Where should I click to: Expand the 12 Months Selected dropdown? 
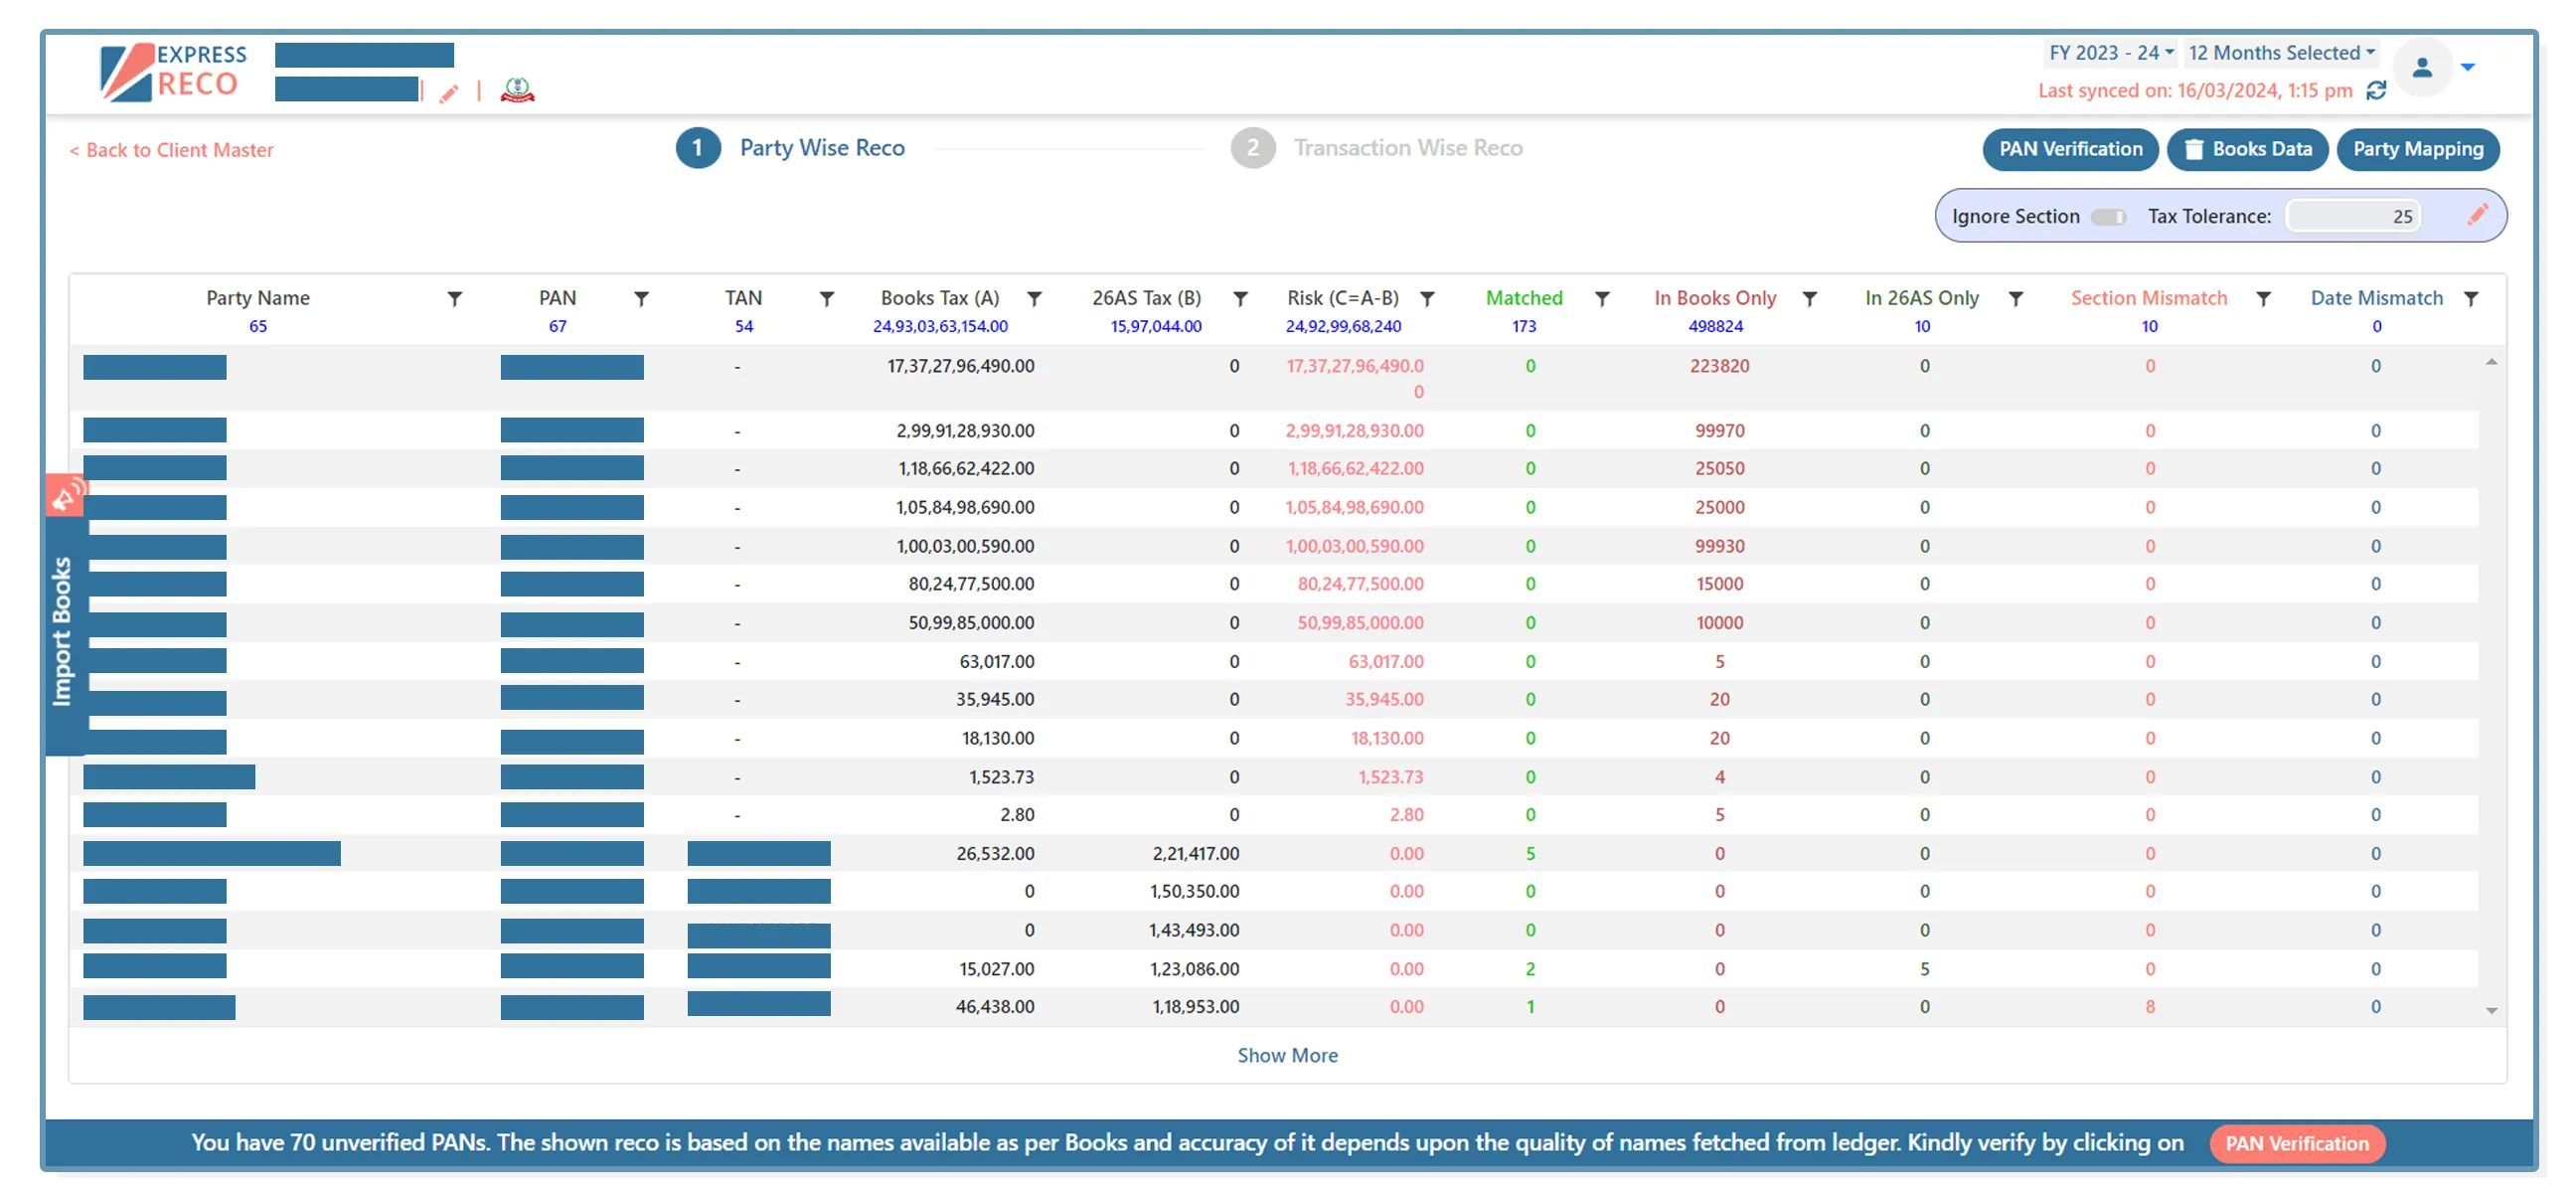(2280, 53)
